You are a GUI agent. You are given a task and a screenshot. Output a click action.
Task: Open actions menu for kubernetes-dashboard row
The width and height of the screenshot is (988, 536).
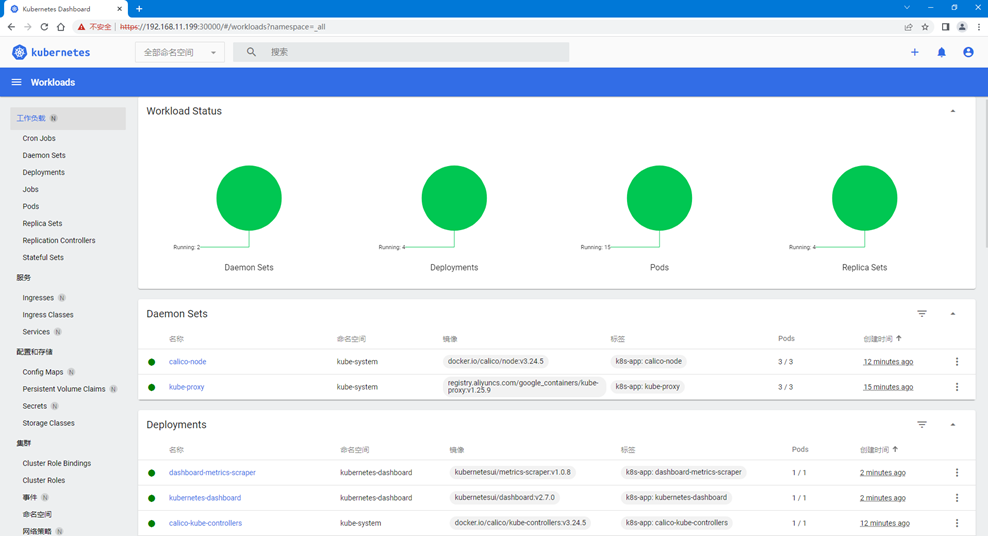956,498
